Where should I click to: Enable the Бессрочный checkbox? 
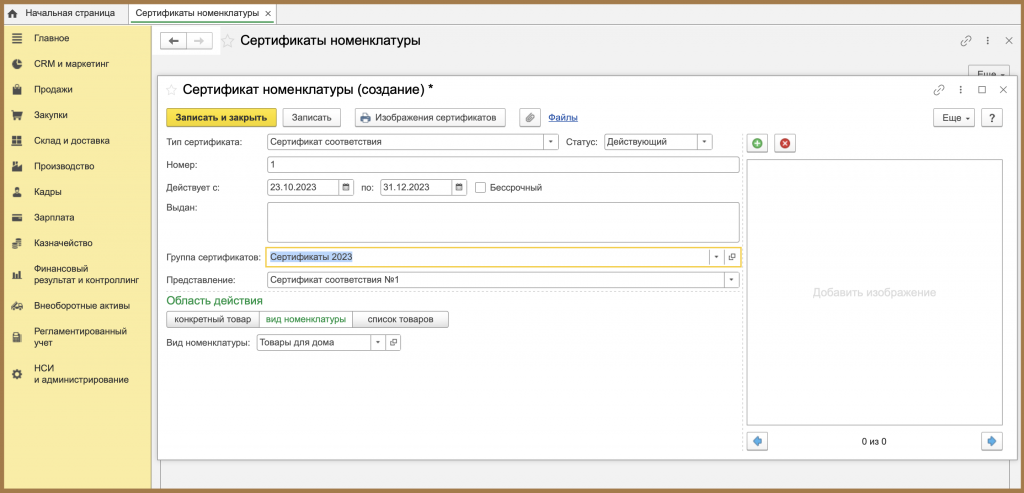480,187
